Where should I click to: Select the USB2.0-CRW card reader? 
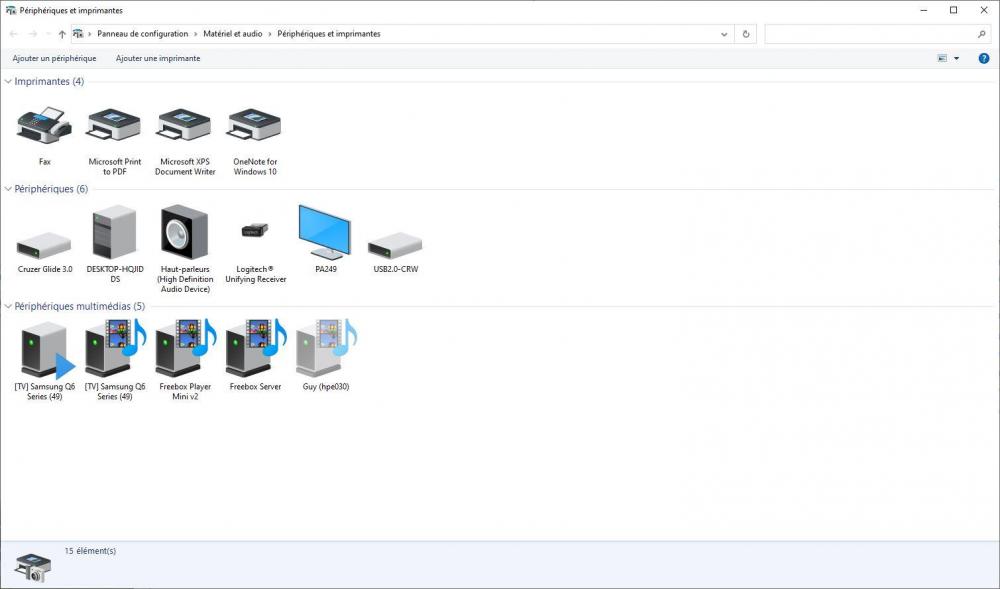395,245
